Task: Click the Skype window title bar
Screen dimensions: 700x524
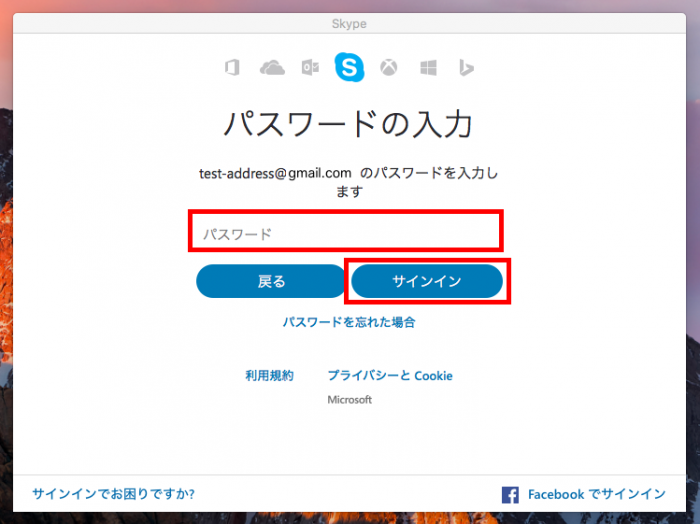Action: click(x=349, y=23)
